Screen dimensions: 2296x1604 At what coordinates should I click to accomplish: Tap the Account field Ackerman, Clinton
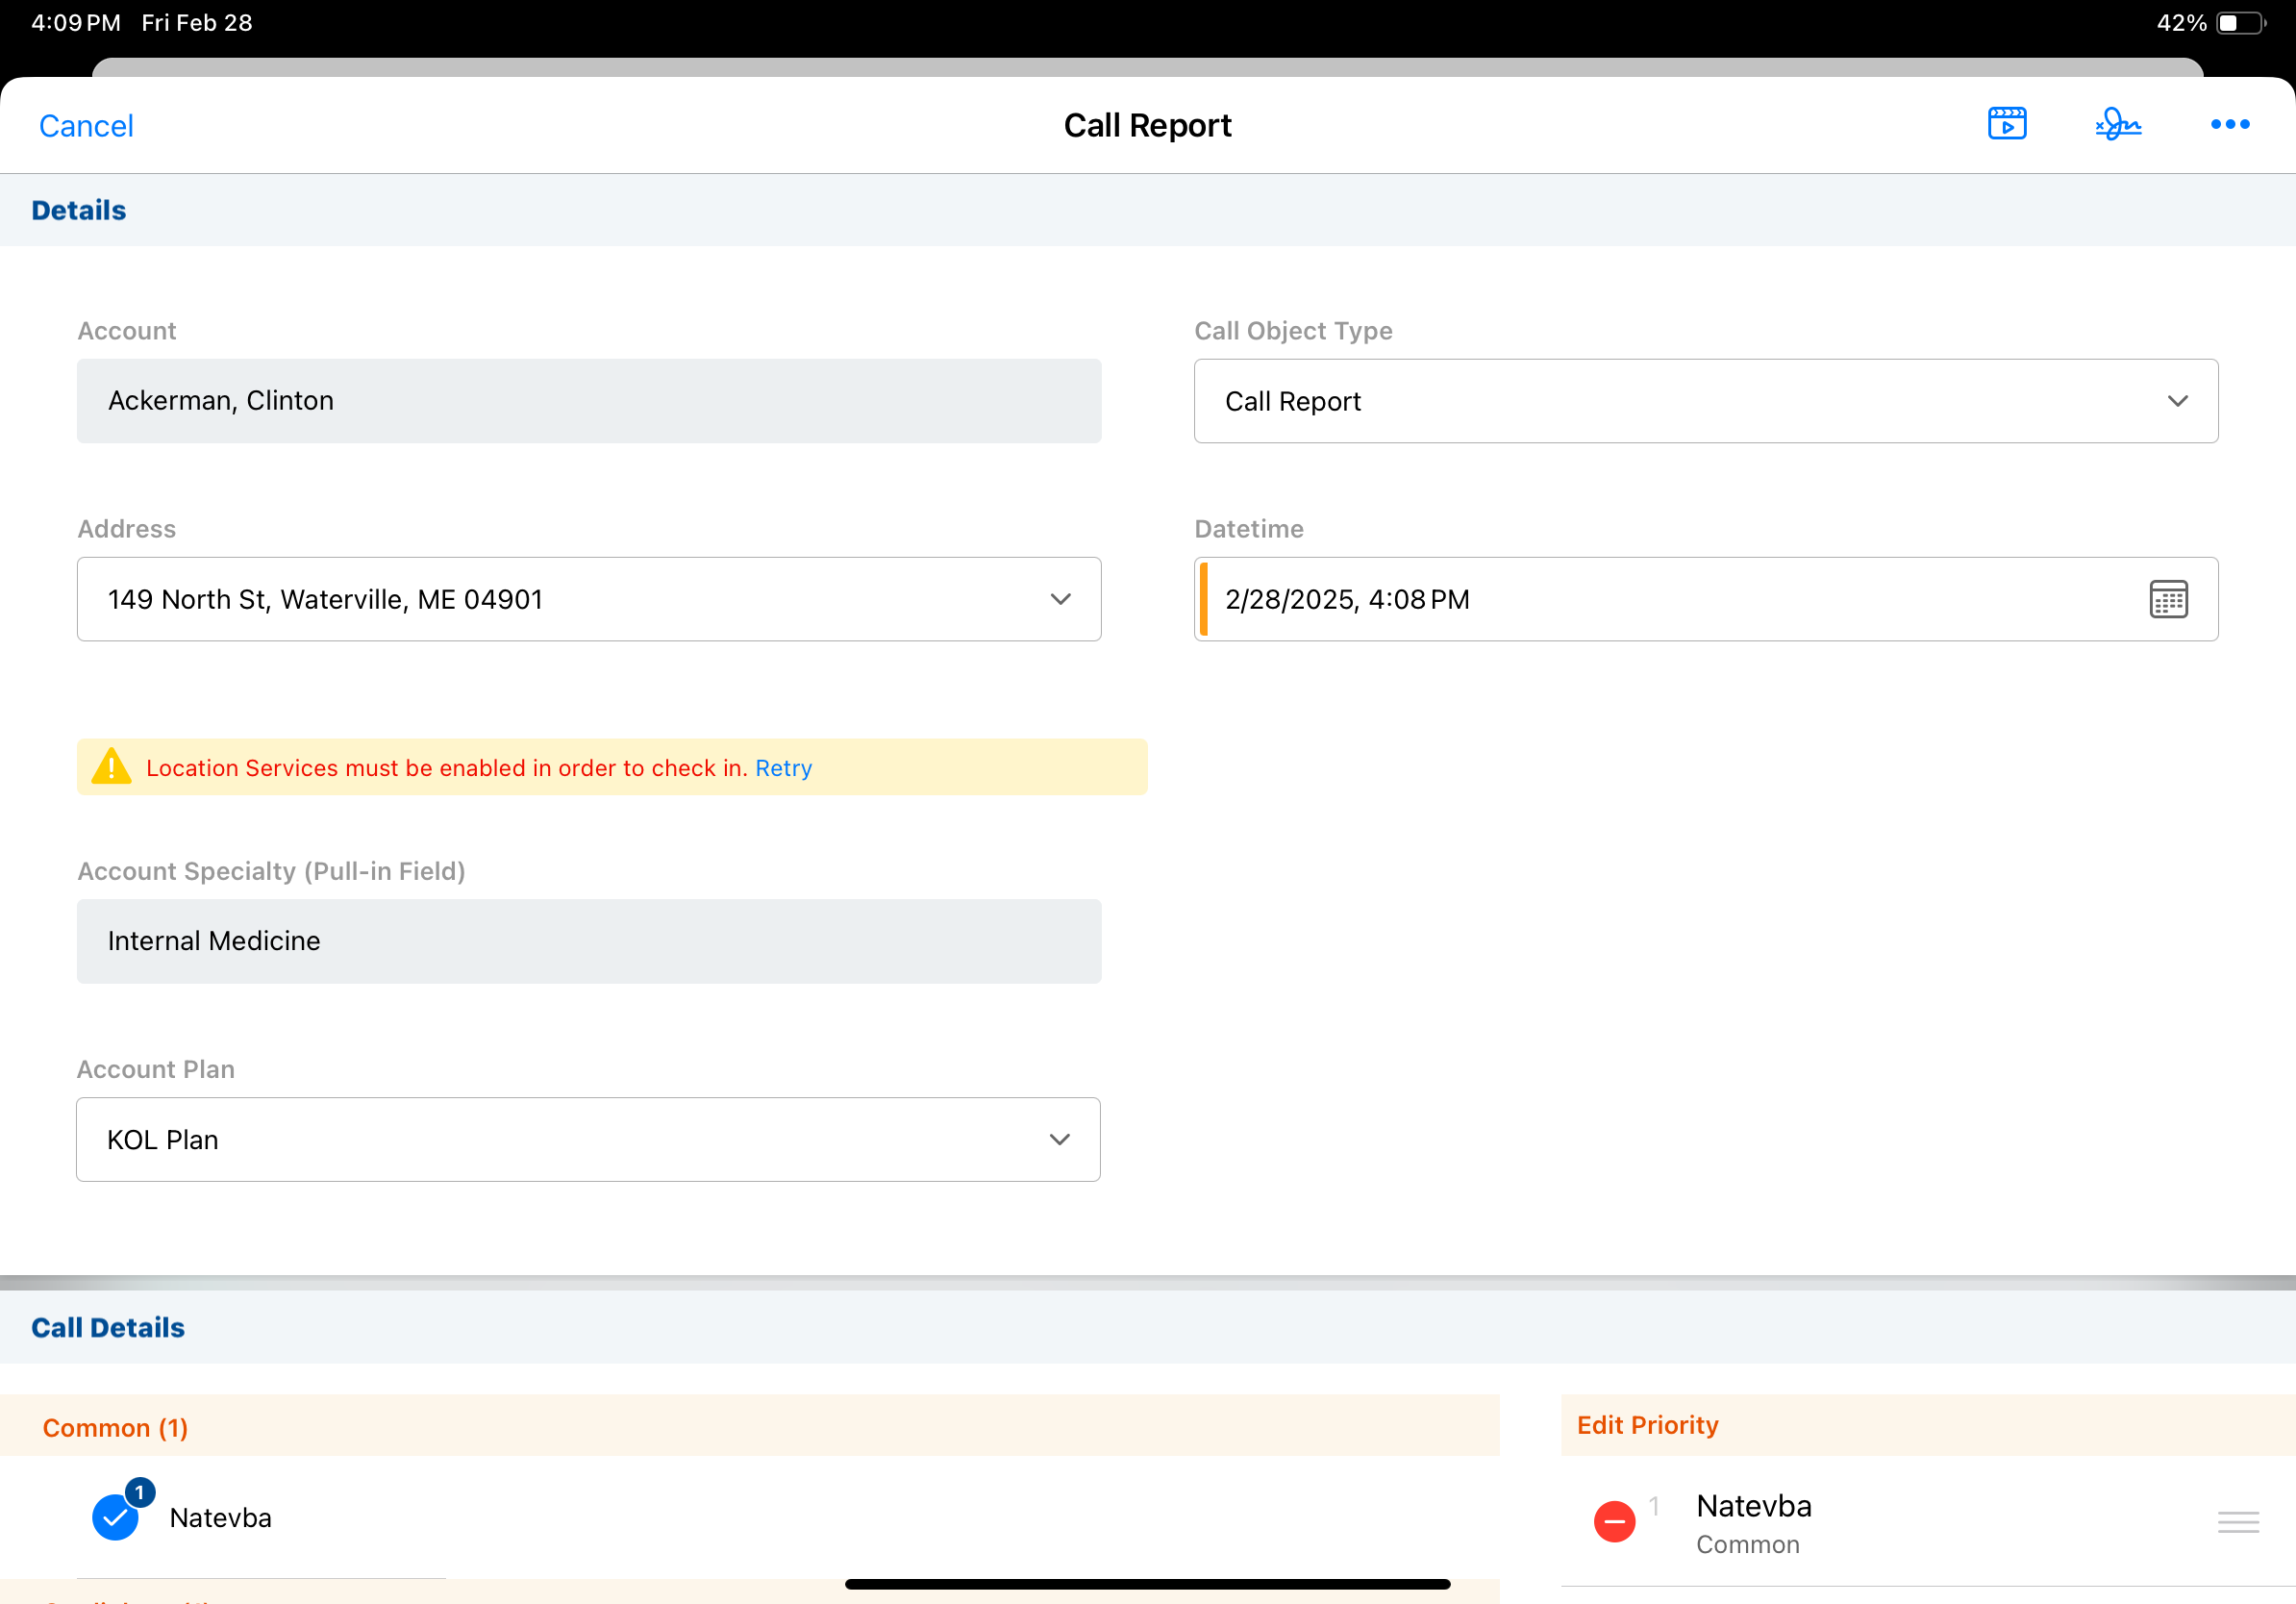588,401
